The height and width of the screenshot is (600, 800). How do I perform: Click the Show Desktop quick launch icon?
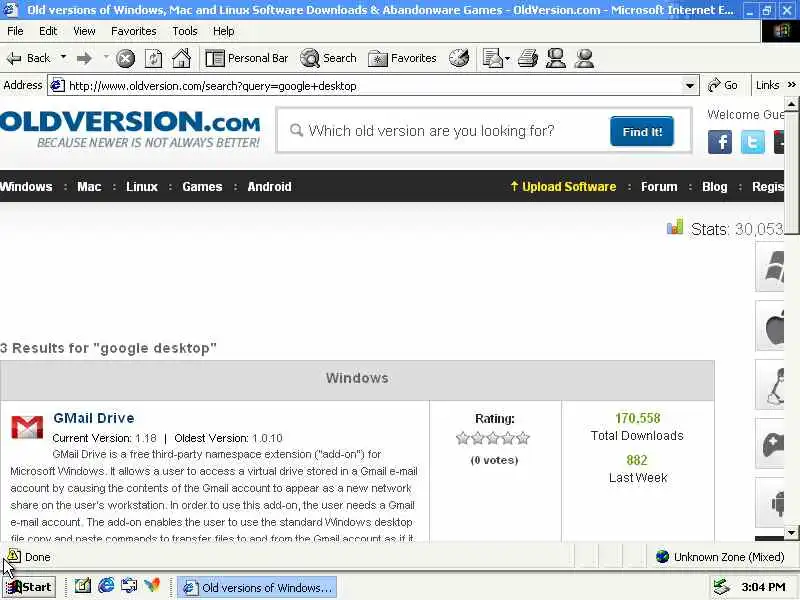pos(83,585)
